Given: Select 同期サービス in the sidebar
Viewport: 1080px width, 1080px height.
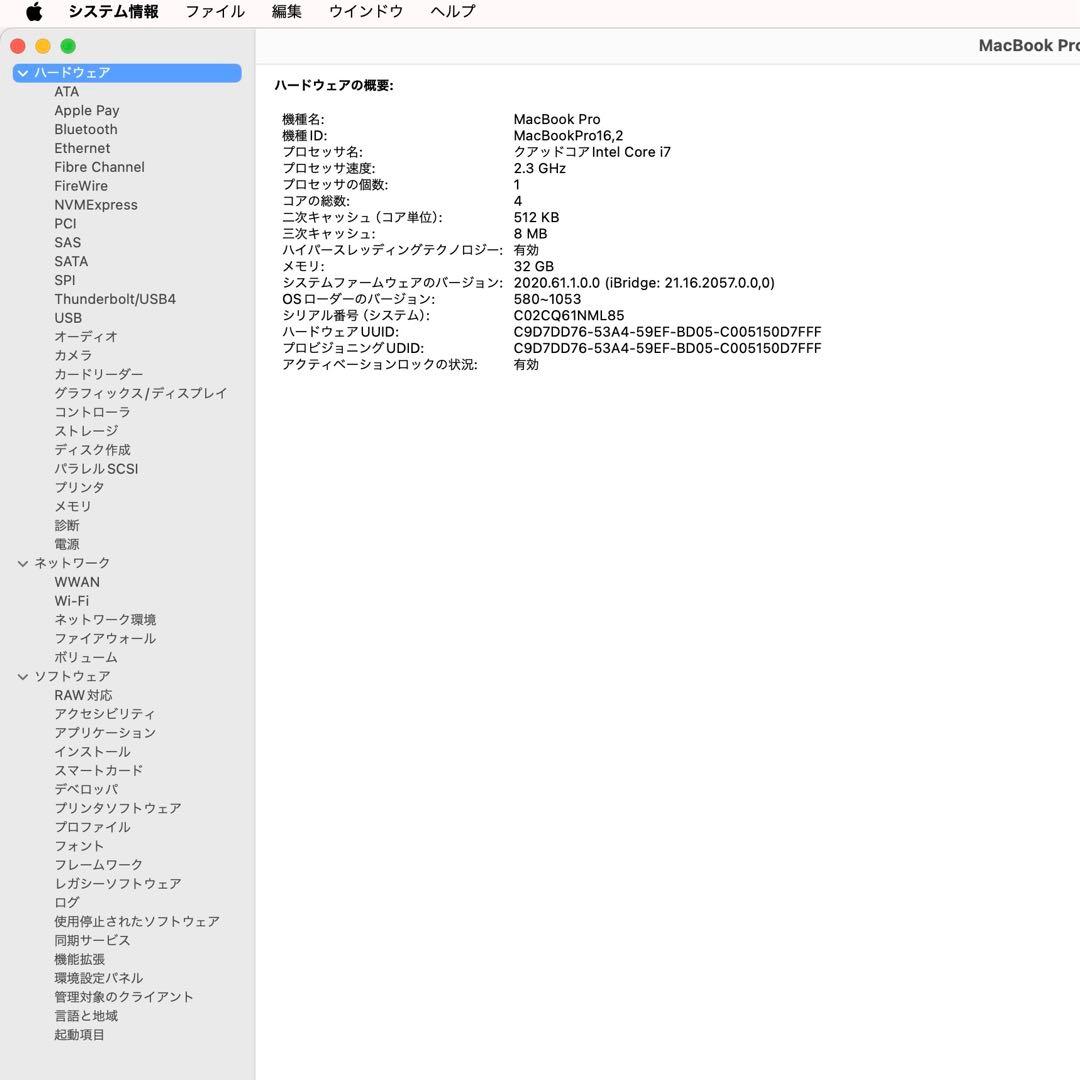Looking at the screenshot, I should tap(92, 941).
